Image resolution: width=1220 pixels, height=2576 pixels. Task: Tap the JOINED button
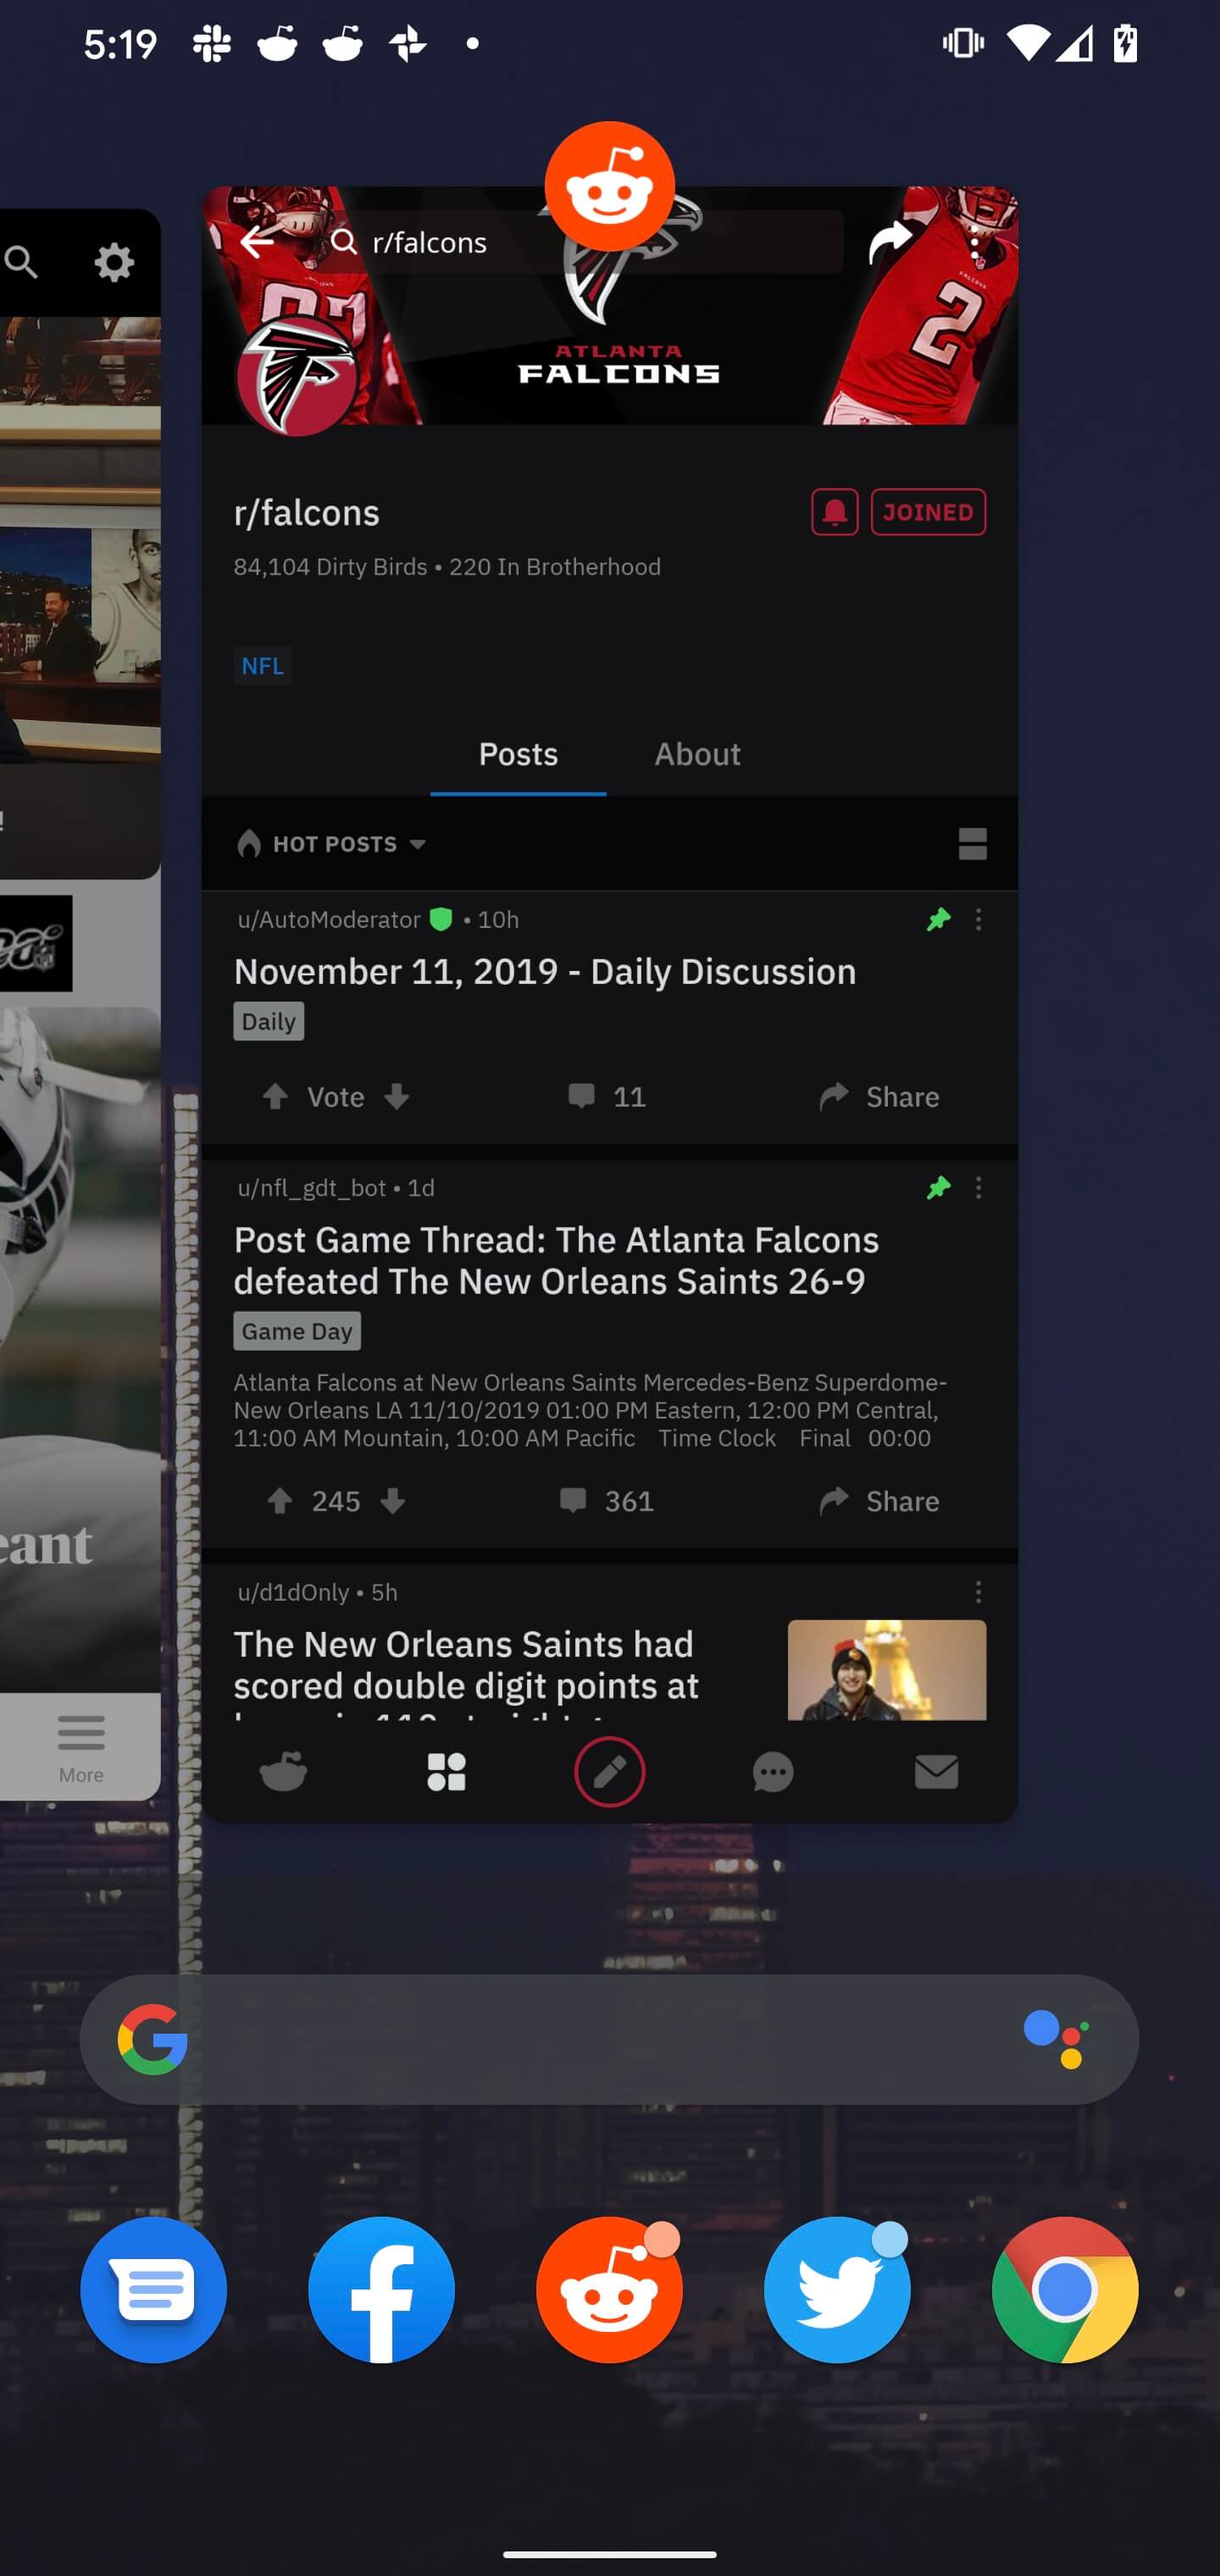pyautogui.click(x=928, y=512)
